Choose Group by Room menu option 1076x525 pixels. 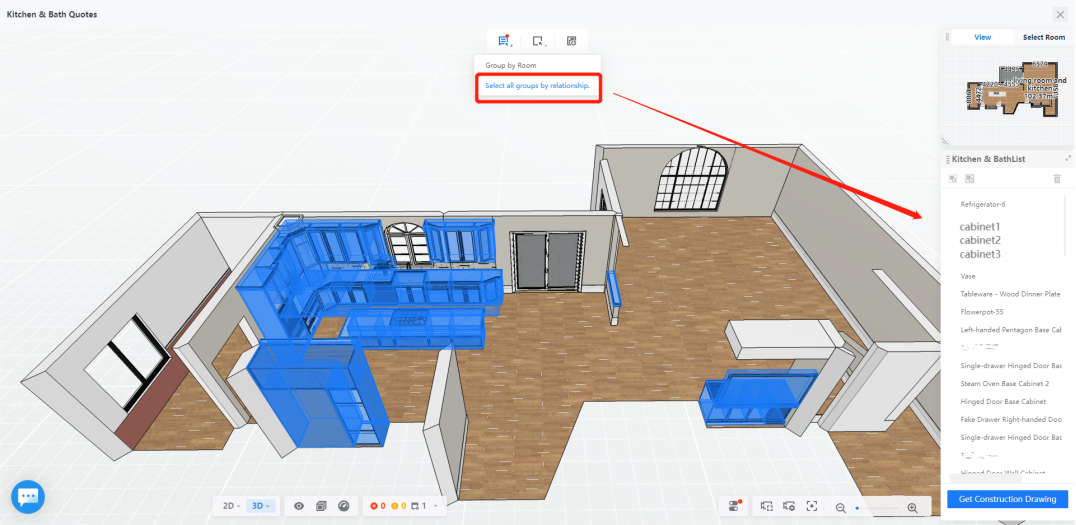[x=511, y=65]
